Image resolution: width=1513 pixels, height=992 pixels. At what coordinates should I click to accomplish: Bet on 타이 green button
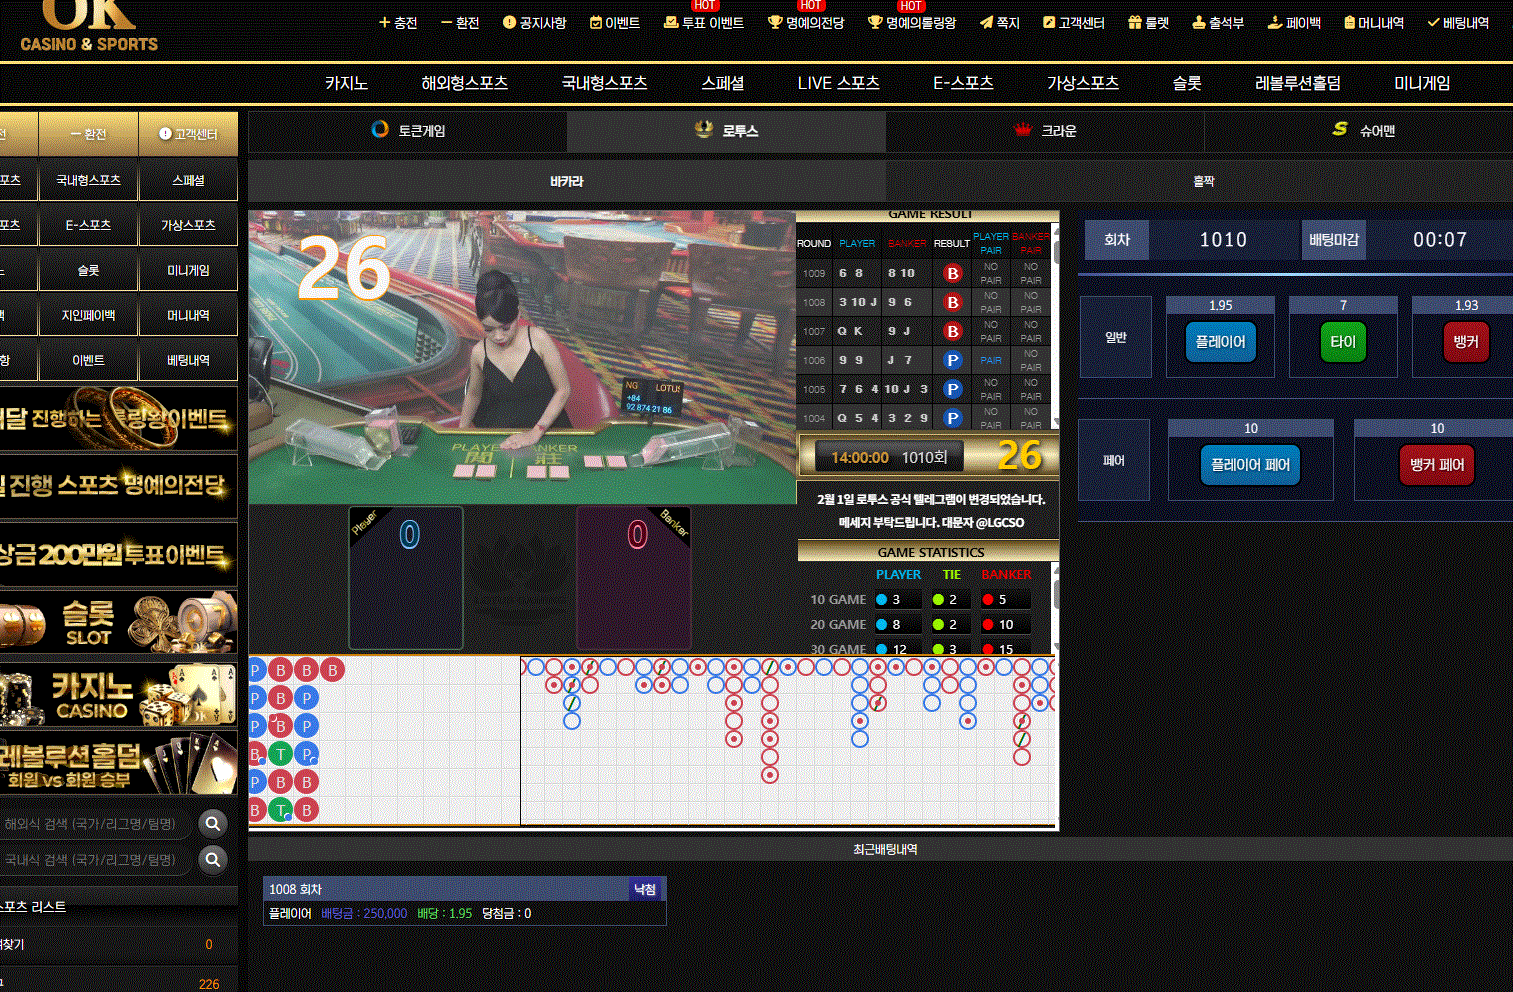pos(1343,342)
